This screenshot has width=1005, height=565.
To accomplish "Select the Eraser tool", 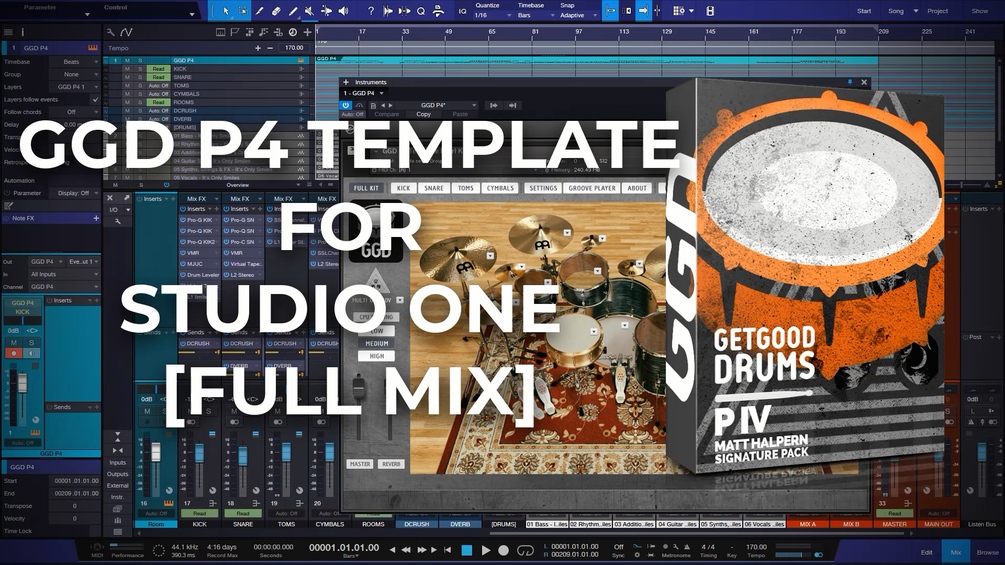I will tap(276, 11).
